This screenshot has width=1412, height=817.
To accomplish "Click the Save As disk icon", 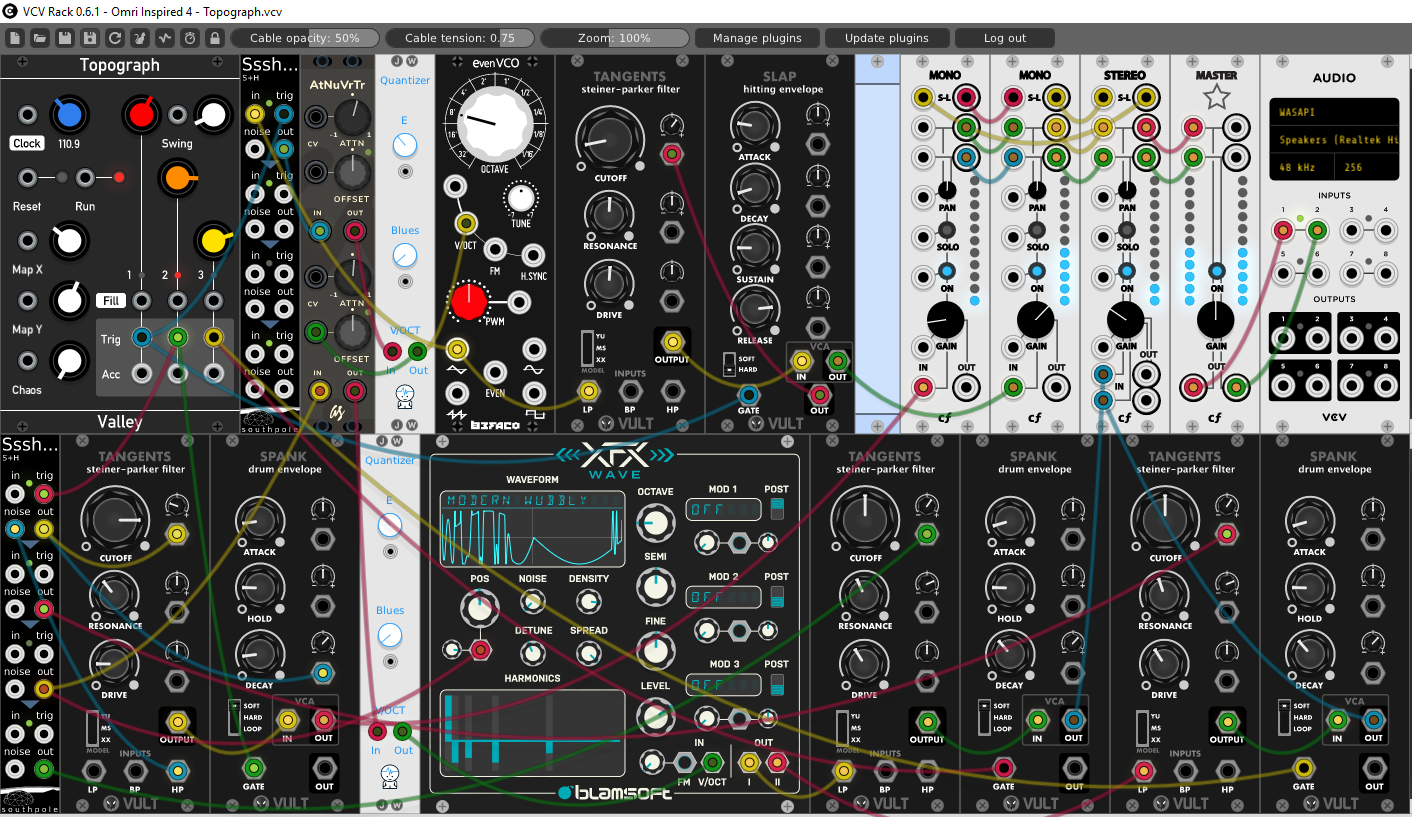I will 90,38.
